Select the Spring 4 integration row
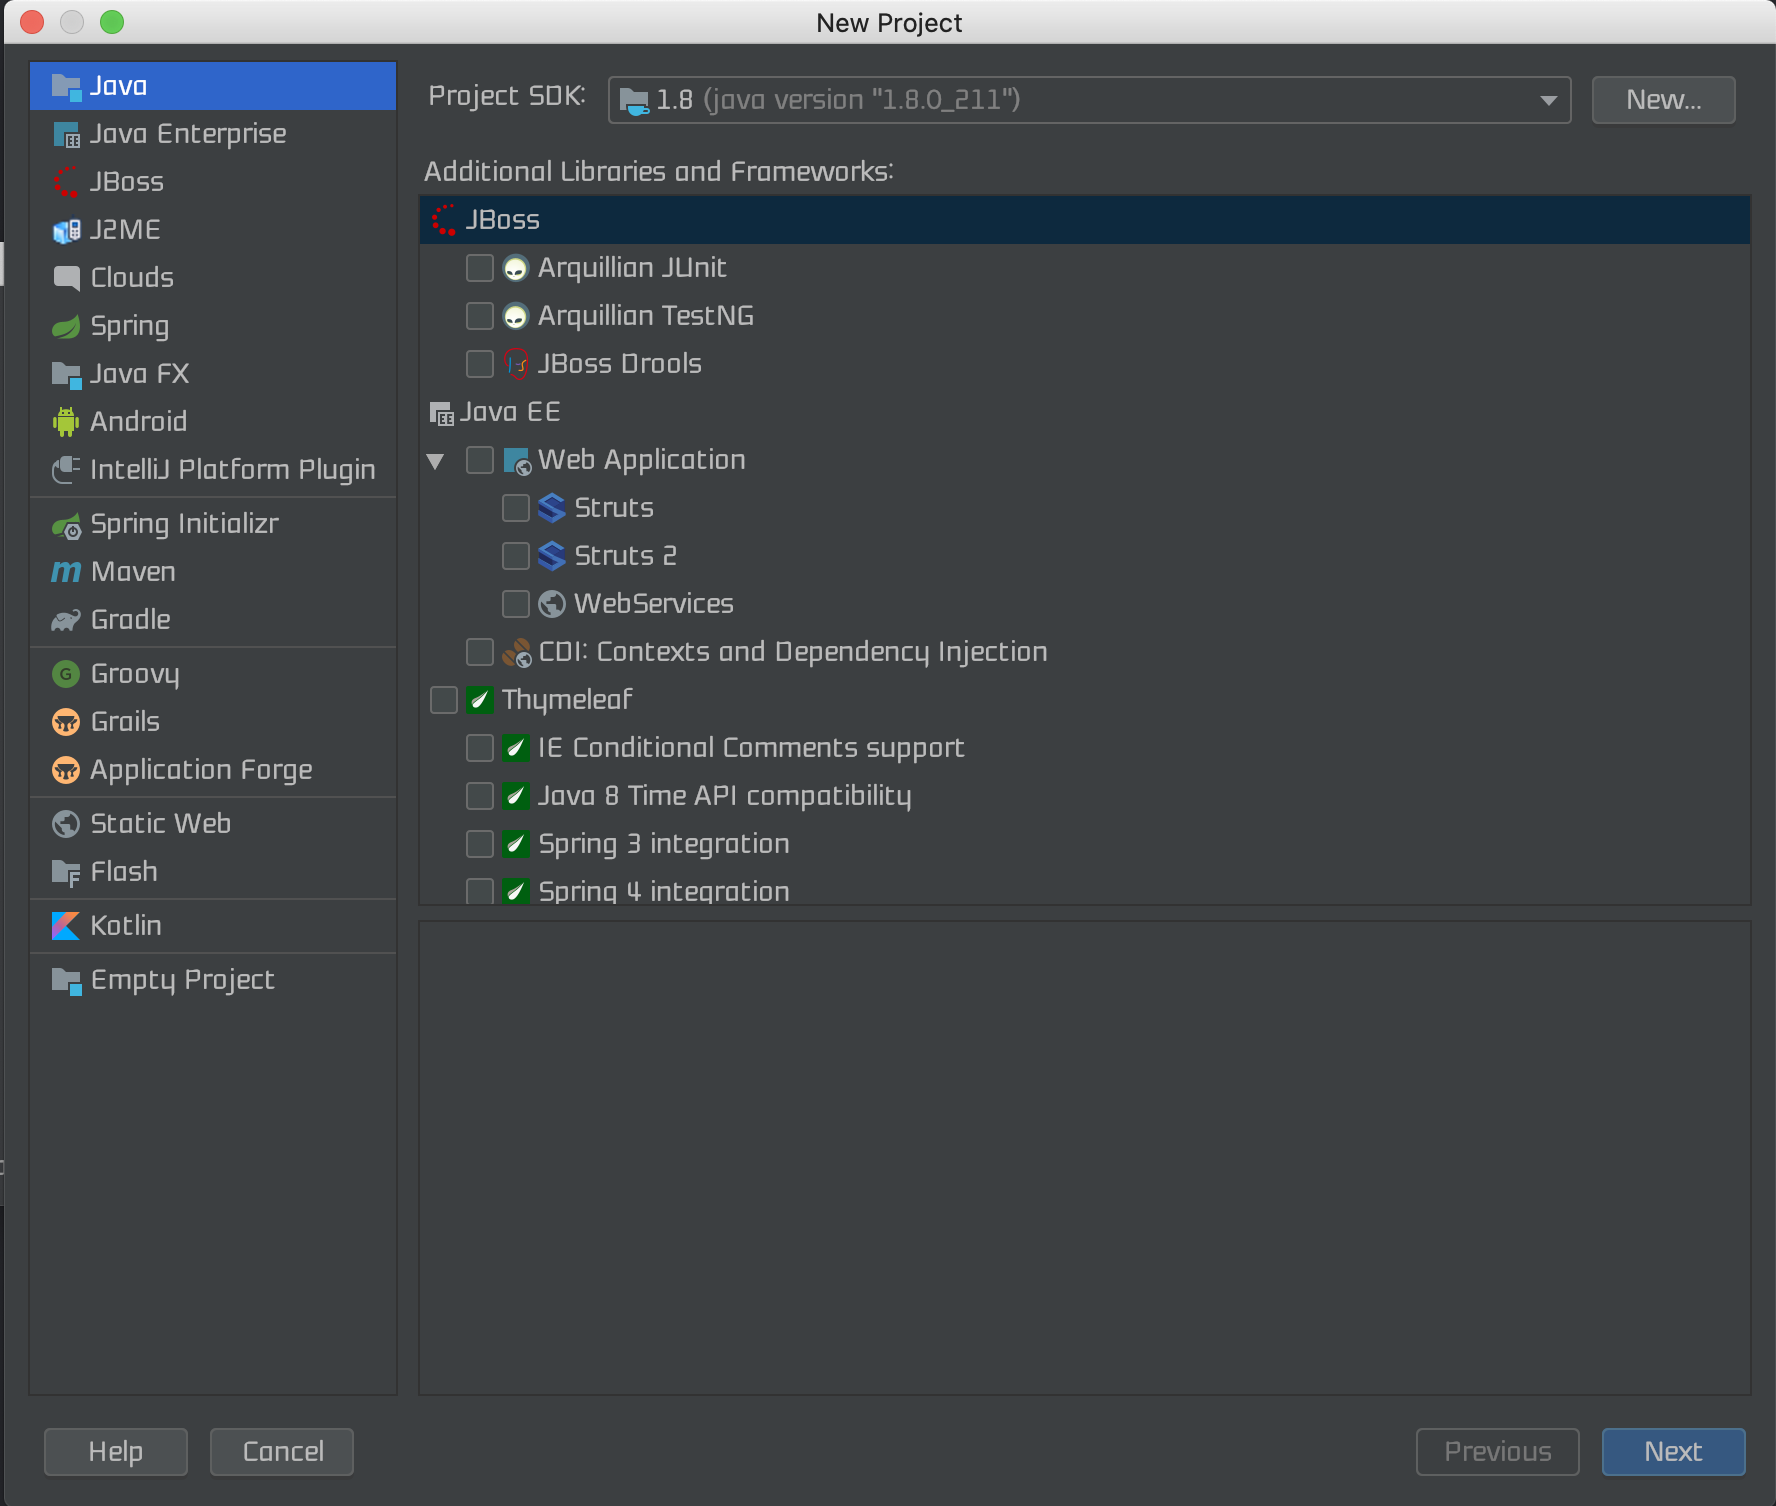The width and height of the screenshot is (1776, 1506). point(1085,890)
